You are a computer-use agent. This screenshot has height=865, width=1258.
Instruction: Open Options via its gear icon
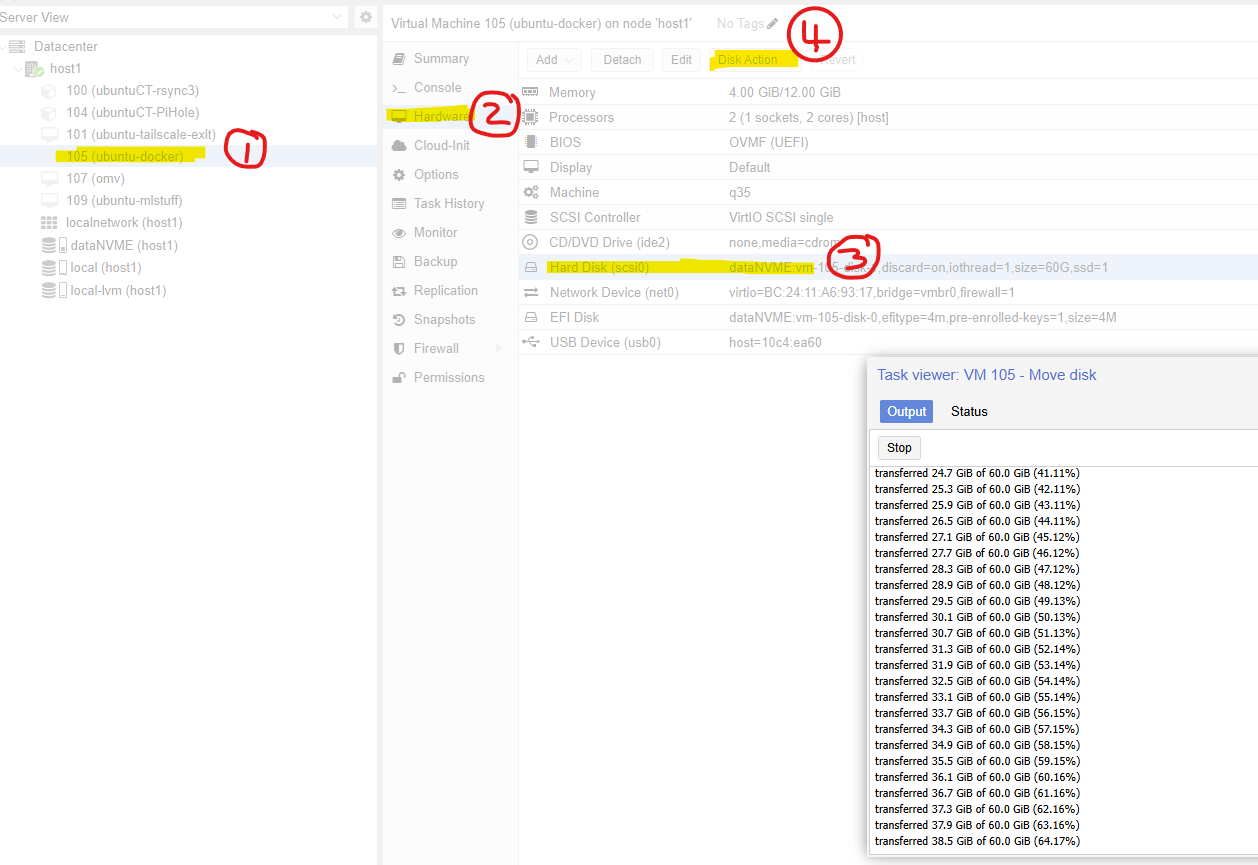400,174
